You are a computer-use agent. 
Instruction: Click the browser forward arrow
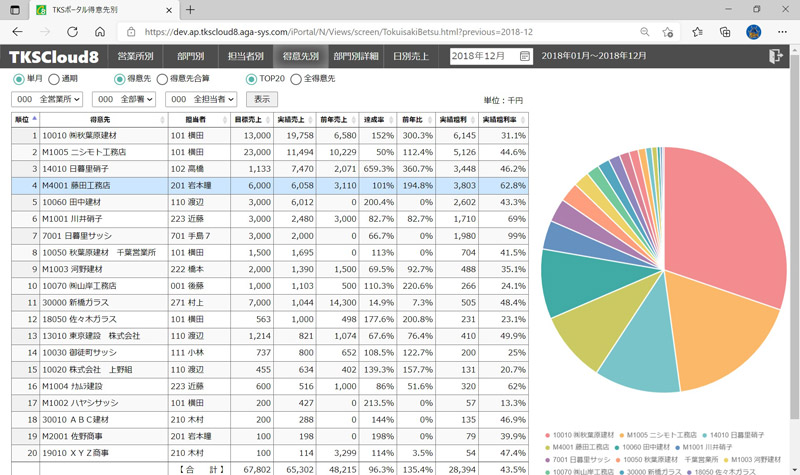(x=45, y=32)
